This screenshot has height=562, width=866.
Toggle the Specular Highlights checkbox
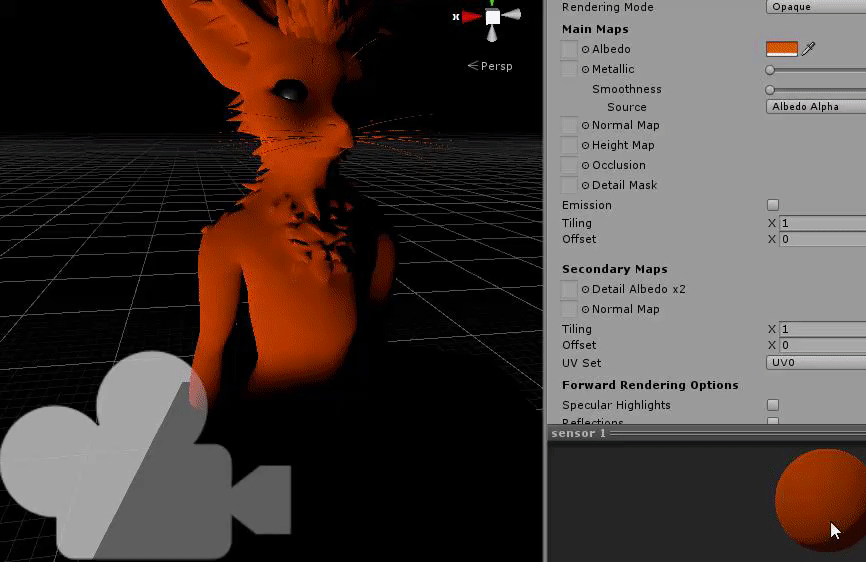773,405
